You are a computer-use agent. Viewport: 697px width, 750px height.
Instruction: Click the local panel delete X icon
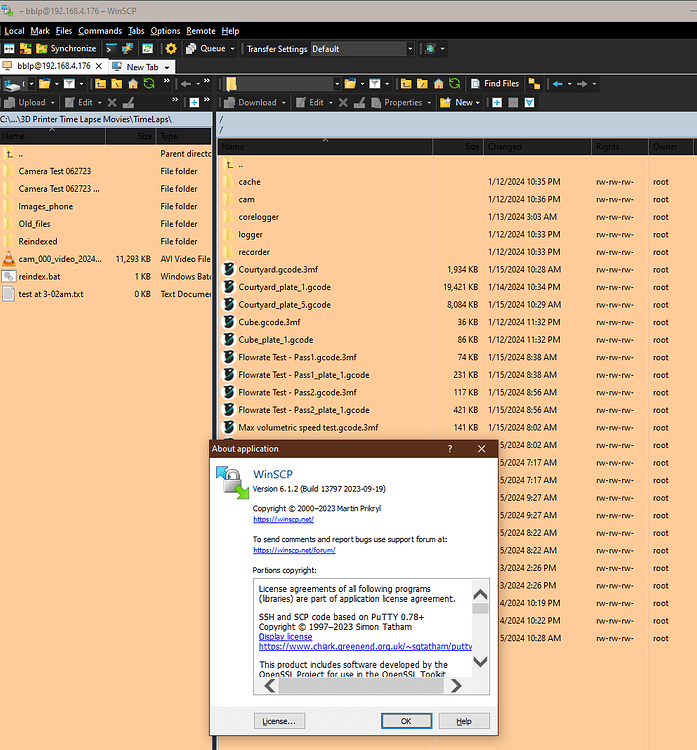click(112, 102)
